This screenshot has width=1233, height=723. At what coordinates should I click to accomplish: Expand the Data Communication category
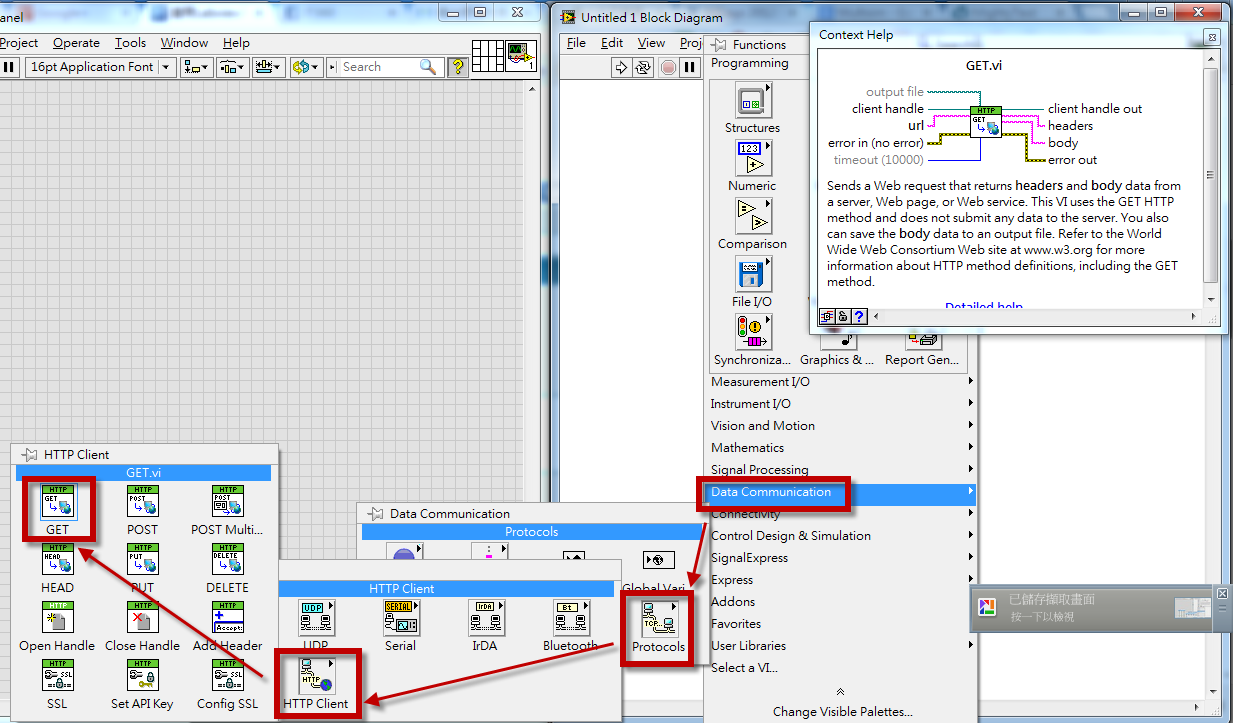click(773, 492)
